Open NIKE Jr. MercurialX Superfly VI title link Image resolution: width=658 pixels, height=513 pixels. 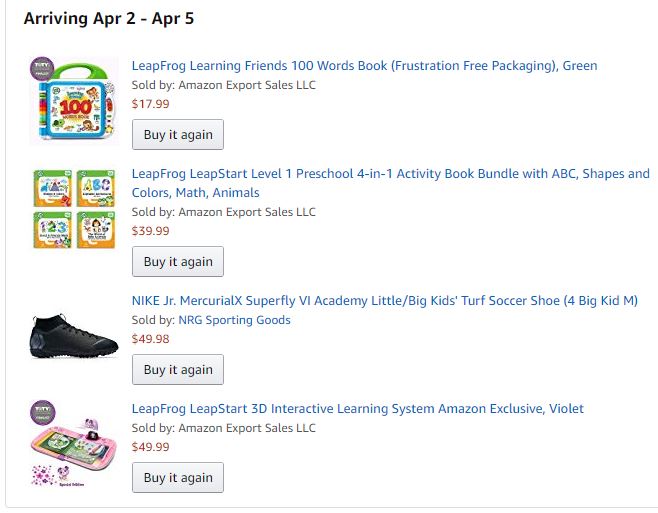pos(384,300)
